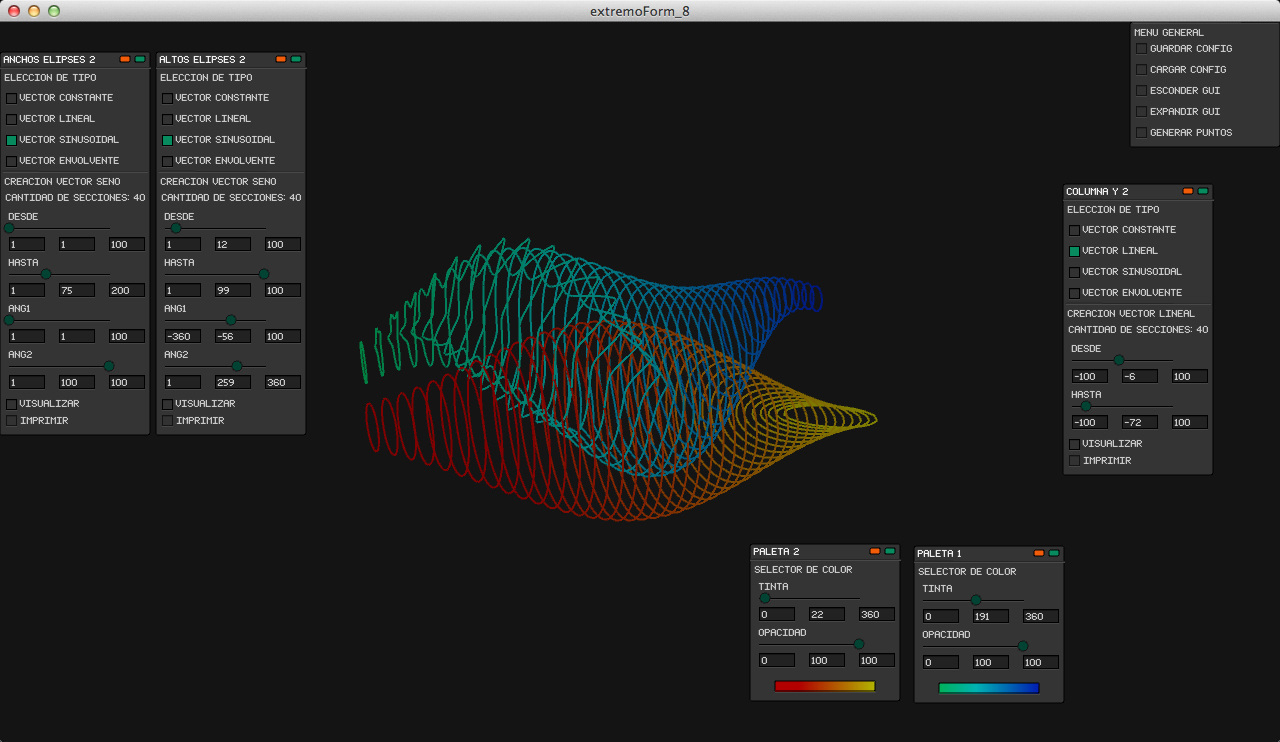Viewport: 1280px width, 742px height.
Task: Click TINTA value field 191 in Paleta 1
Action: pos(991,616)
